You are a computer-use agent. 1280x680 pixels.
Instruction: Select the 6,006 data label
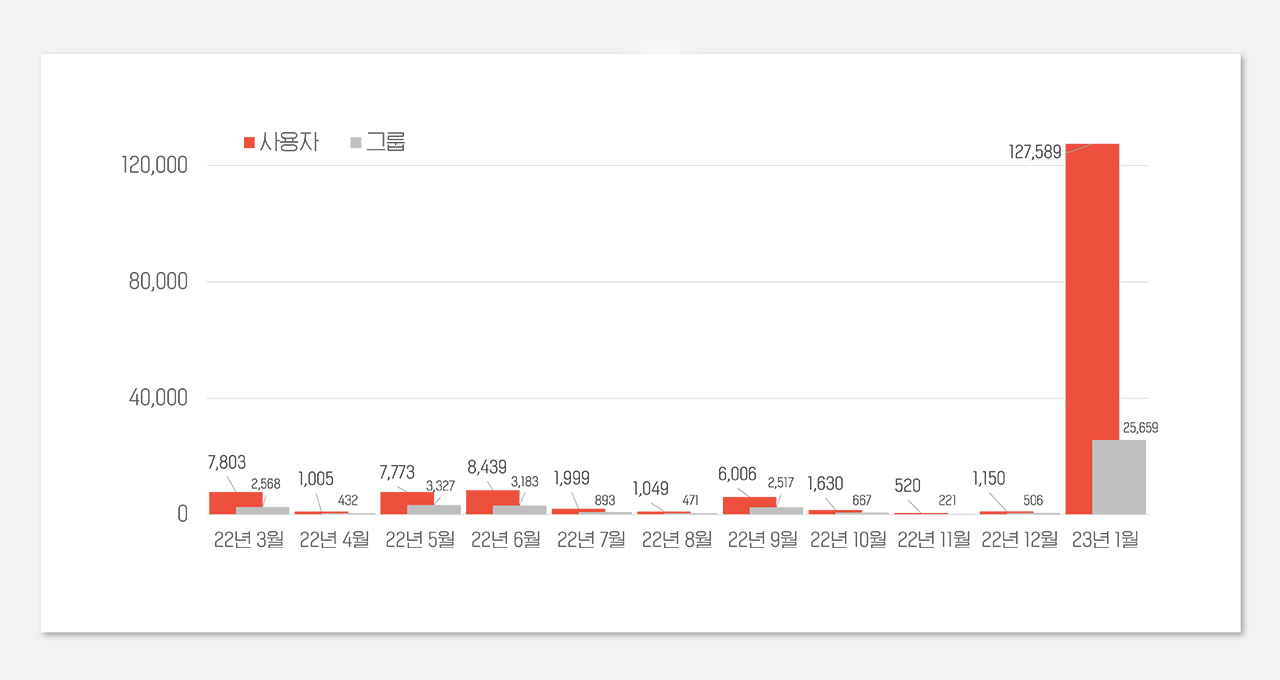pyautogui.click(x=737, y=474)
